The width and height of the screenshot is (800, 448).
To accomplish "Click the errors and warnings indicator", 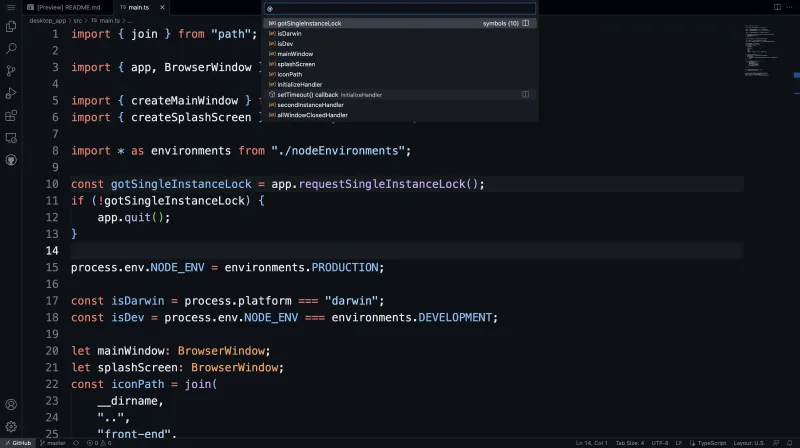I will click(99, 443).
